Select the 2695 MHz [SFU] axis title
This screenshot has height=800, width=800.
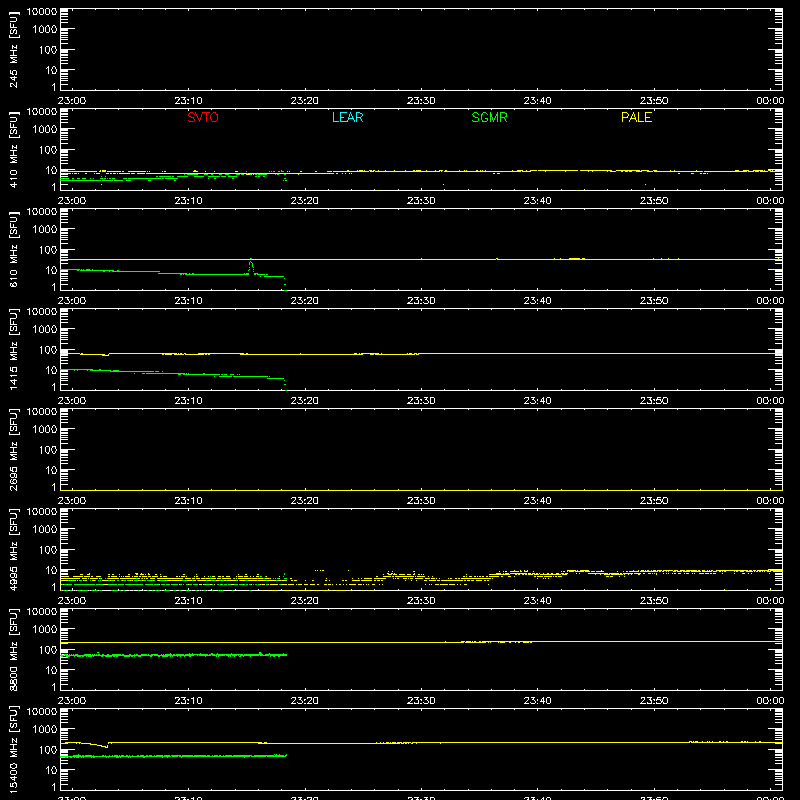pos(14,449)
